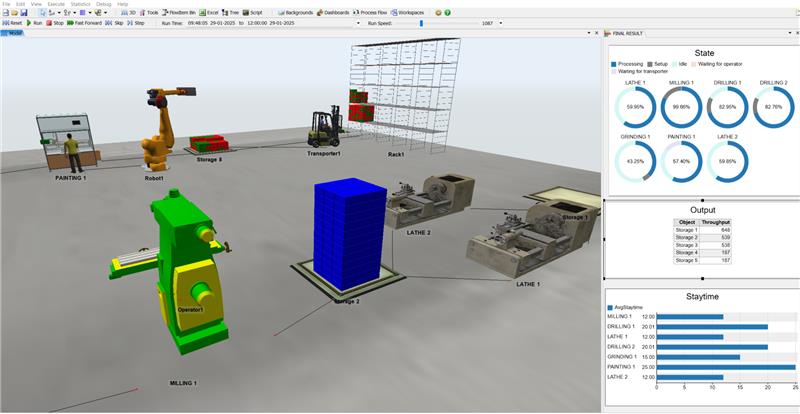Image resolution: width=800 pixels, height=414 pixels.
Task: Select the LATHE 2 machine in the model
Action: coord(429,200)
